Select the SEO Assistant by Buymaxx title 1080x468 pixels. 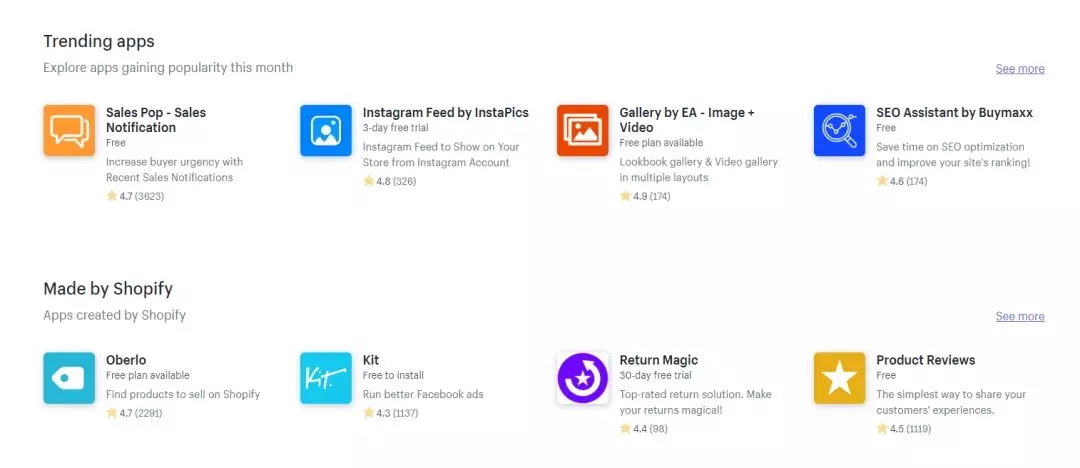pyautogui.click(x=954, y=113)
